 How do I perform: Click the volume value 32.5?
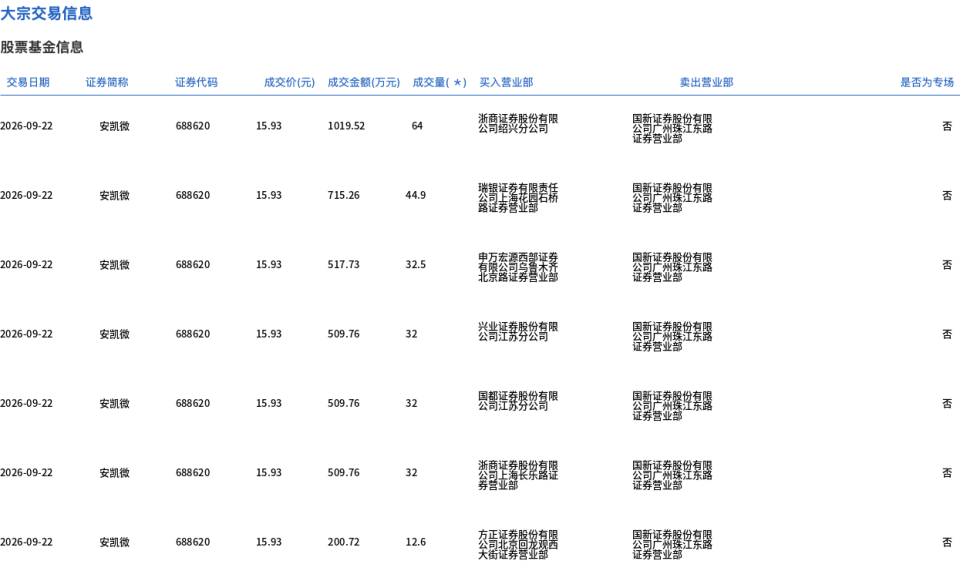(x=415, y=264)
